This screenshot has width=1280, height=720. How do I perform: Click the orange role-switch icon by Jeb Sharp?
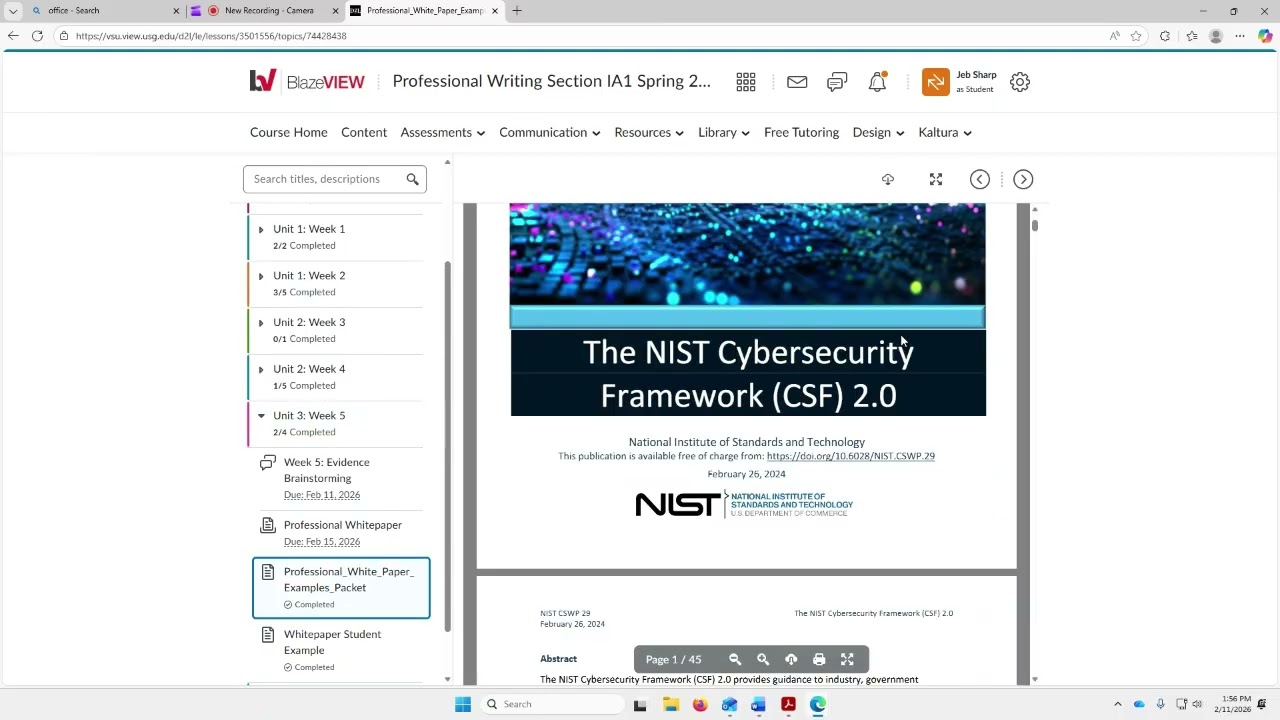point(935,82)
